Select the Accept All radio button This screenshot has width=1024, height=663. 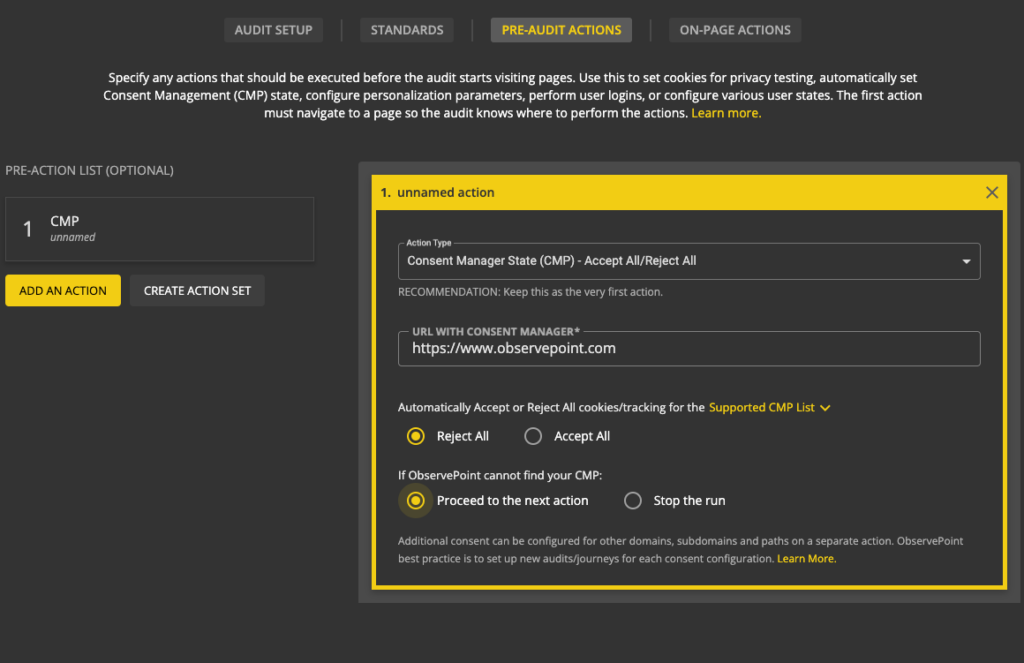(x=533, y=436)
